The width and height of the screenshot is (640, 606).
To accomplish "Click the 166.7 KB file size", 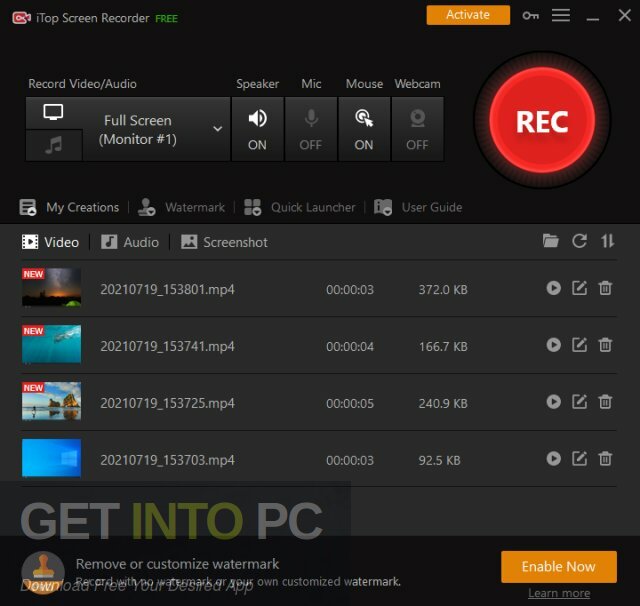I will click(x=443, y=346).
